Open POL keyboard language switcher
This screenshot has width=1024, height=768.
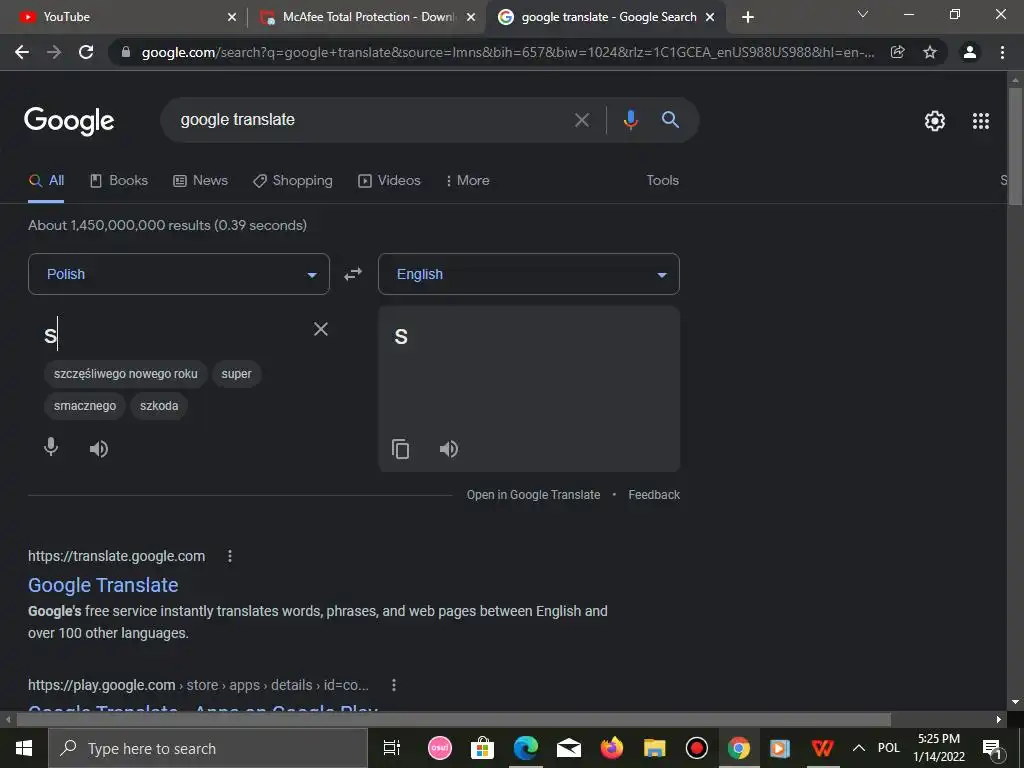pyautogui.click(x=888, y=748)
